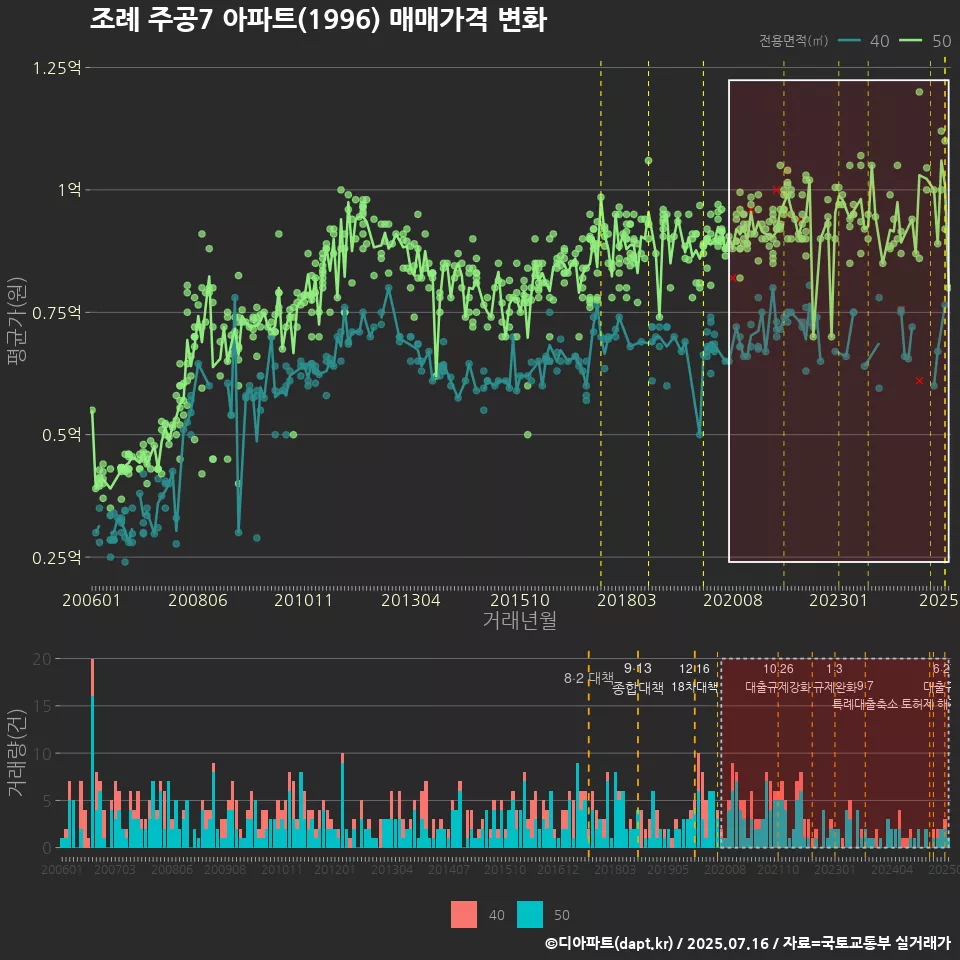Select the teal 40㎡ line legend swatch
This screenshot has width=960, height=960.
click(849, 40)
